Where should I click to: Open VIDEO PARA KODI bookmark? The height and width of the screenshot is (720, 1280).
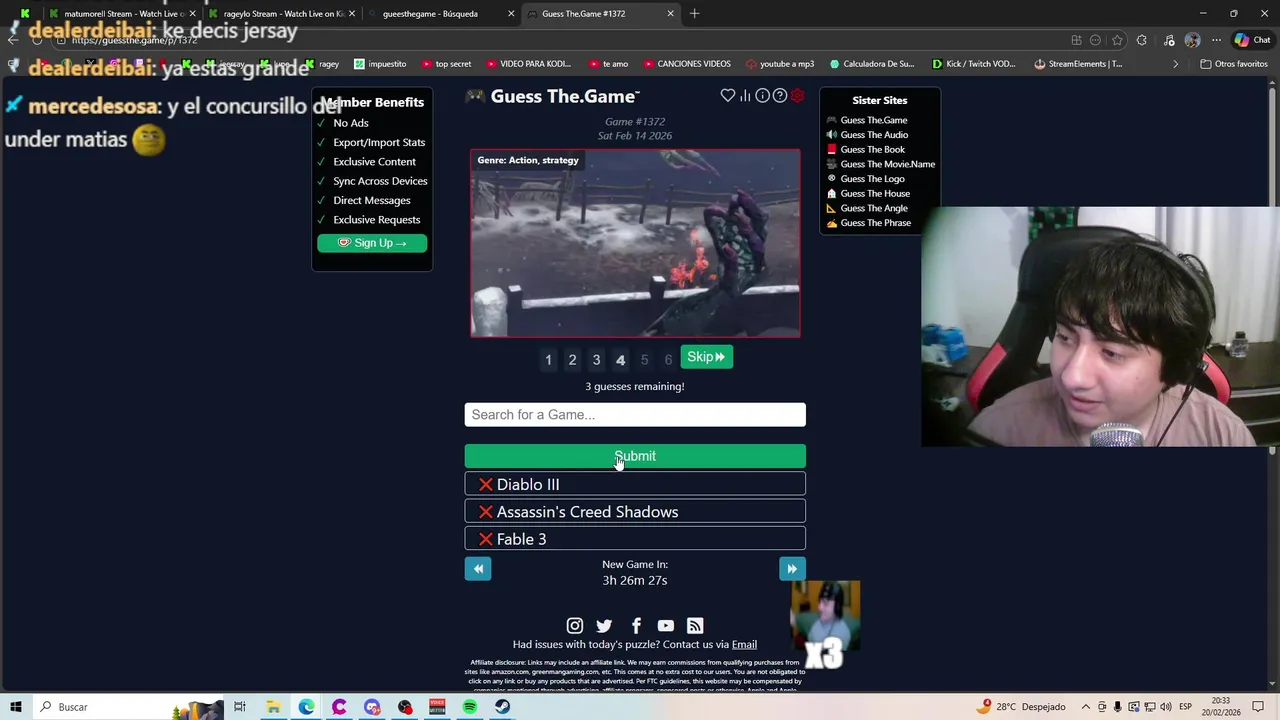coord(528,64)
